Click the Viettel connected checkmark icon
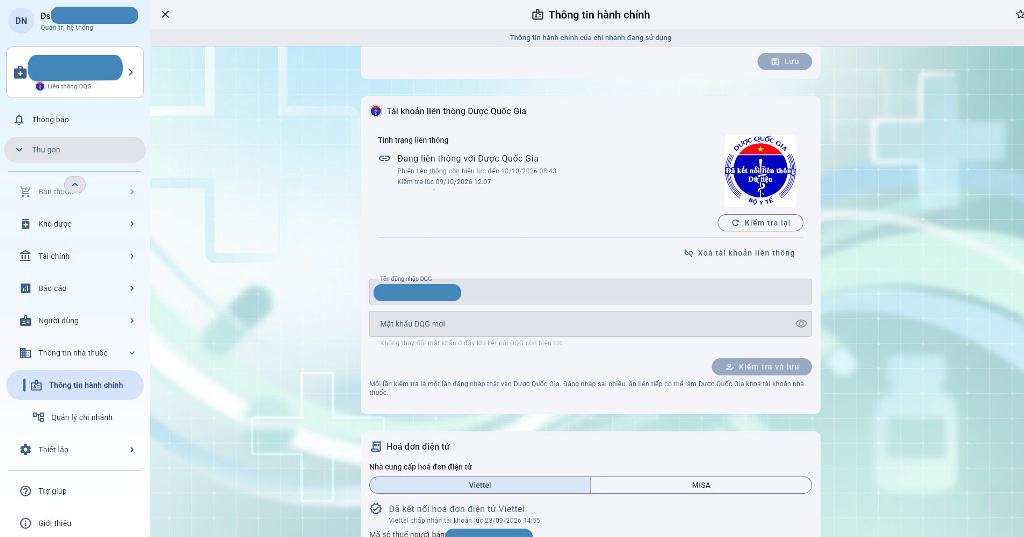The width and height of the screenshot is (1024, 537). tap(376, 509)
